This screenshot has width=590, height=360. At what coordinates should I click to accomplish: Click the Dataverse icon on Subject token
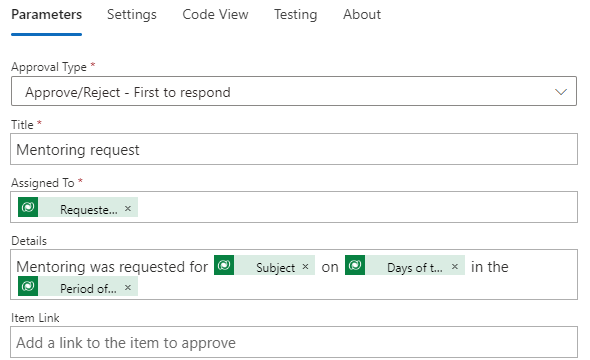click(224, 265)
